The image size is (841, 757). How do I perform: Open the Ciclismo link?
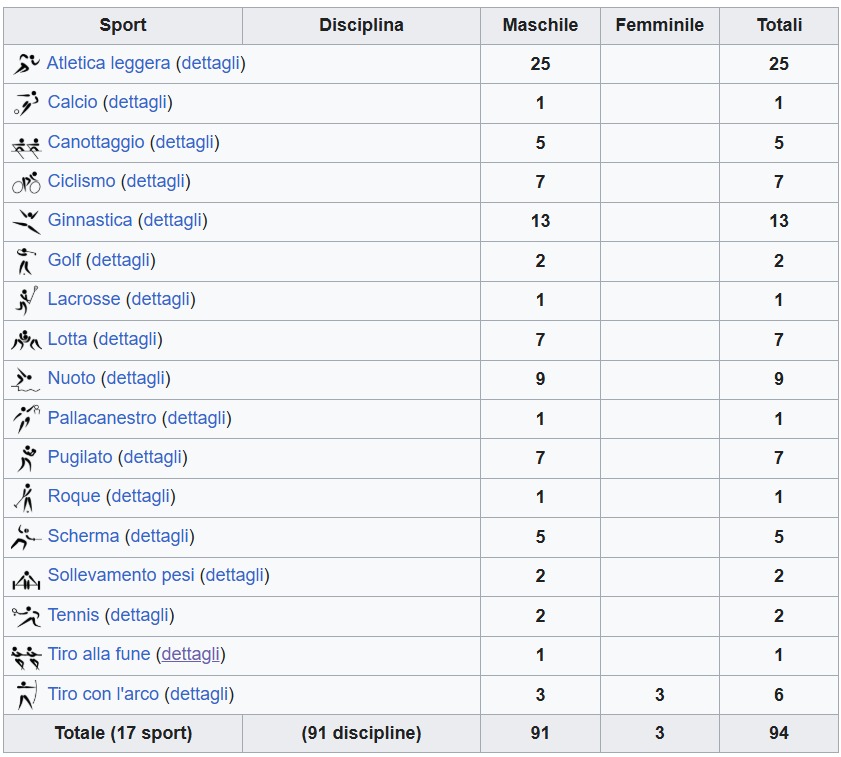(x=82, y=181)
